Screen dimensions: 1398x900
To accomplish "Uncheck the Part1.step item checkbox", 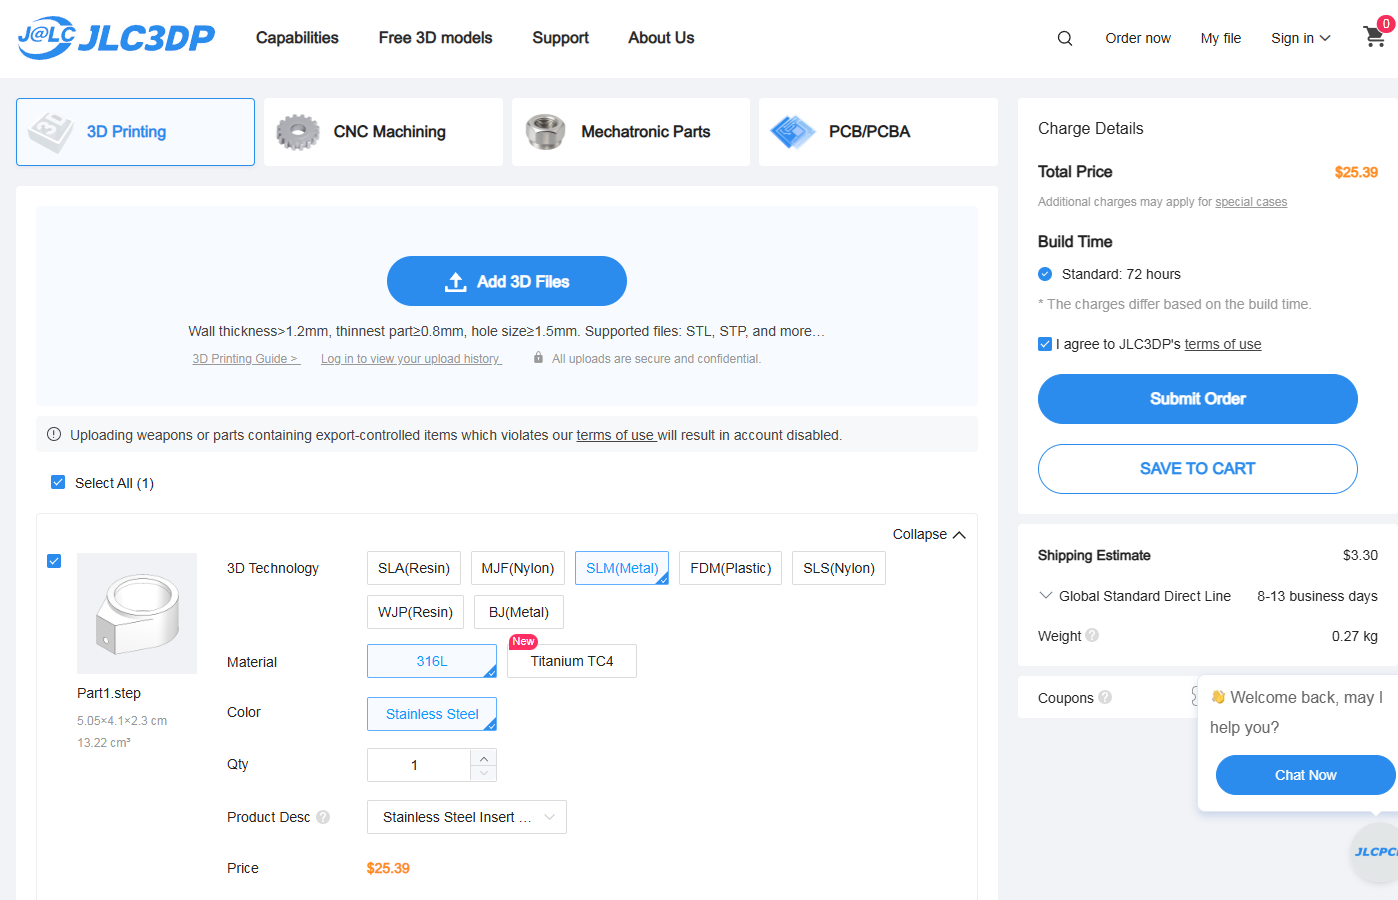I will click(54, 561).
